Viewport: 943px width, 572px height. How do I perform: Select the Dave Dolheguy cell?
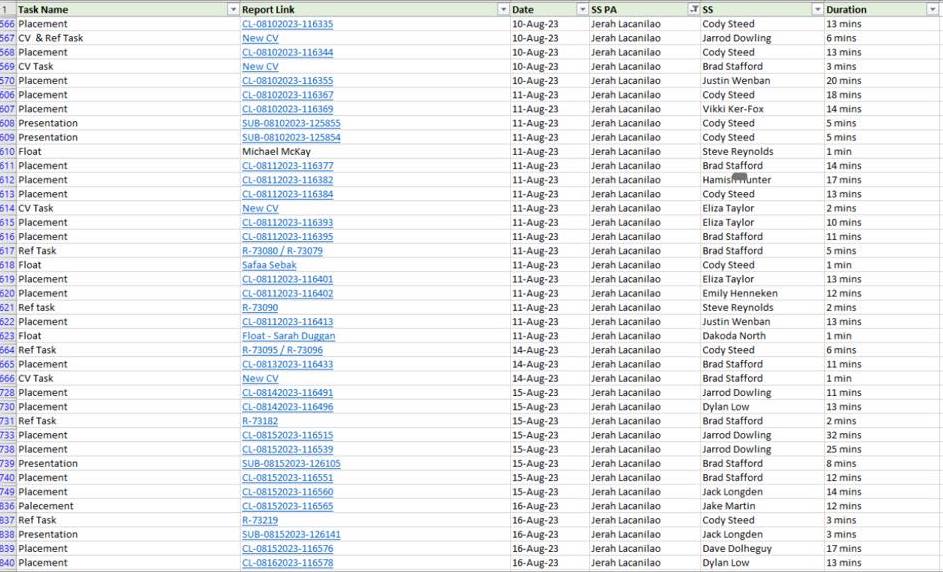[x=762, y=549]
